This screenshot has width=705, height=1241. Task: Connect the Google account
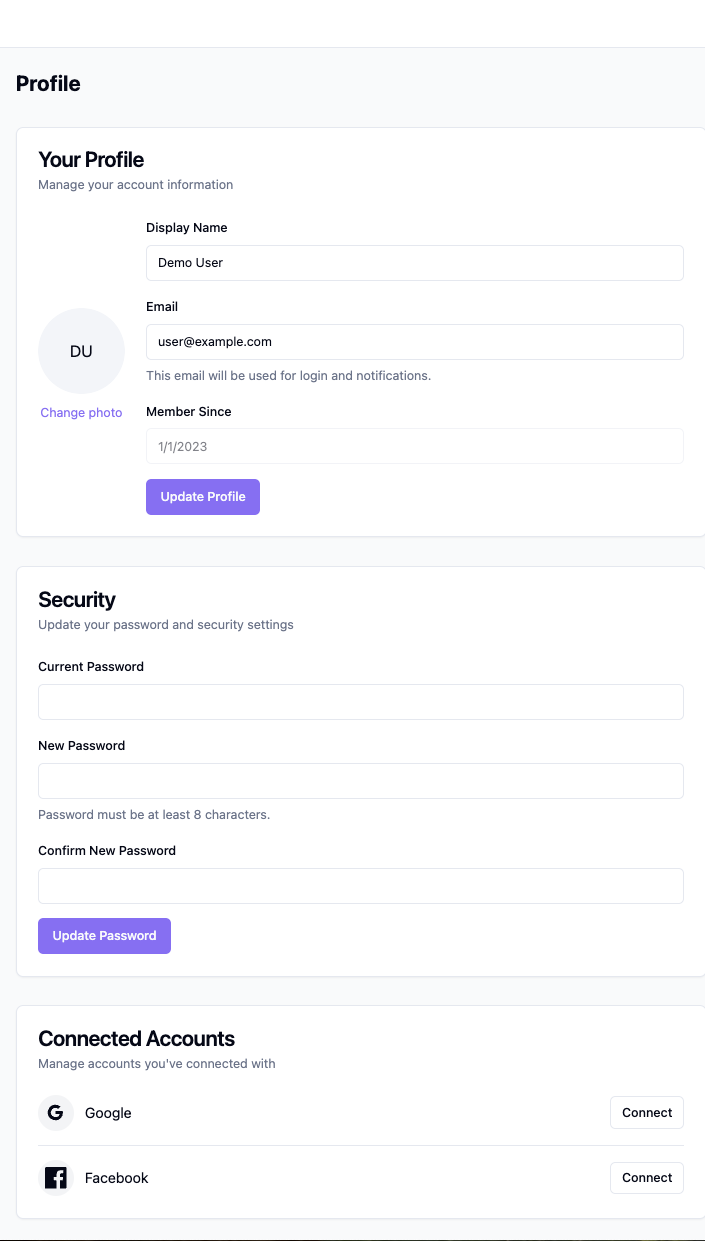coord(646,1113)
